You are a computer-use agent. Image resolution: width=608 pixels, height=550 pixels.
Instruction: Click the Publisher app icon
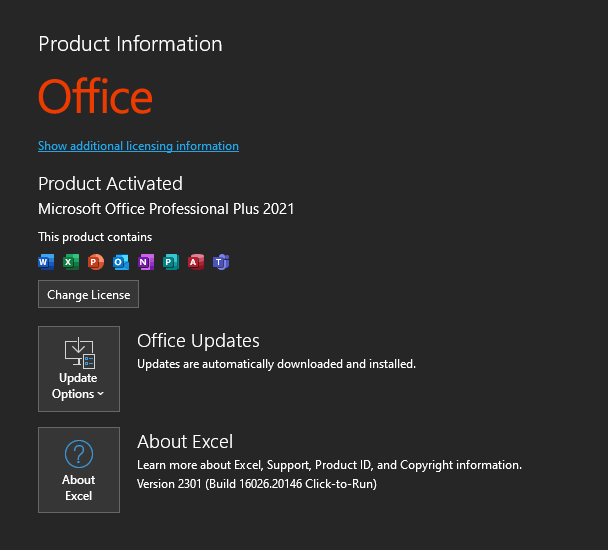pos(171,262)
